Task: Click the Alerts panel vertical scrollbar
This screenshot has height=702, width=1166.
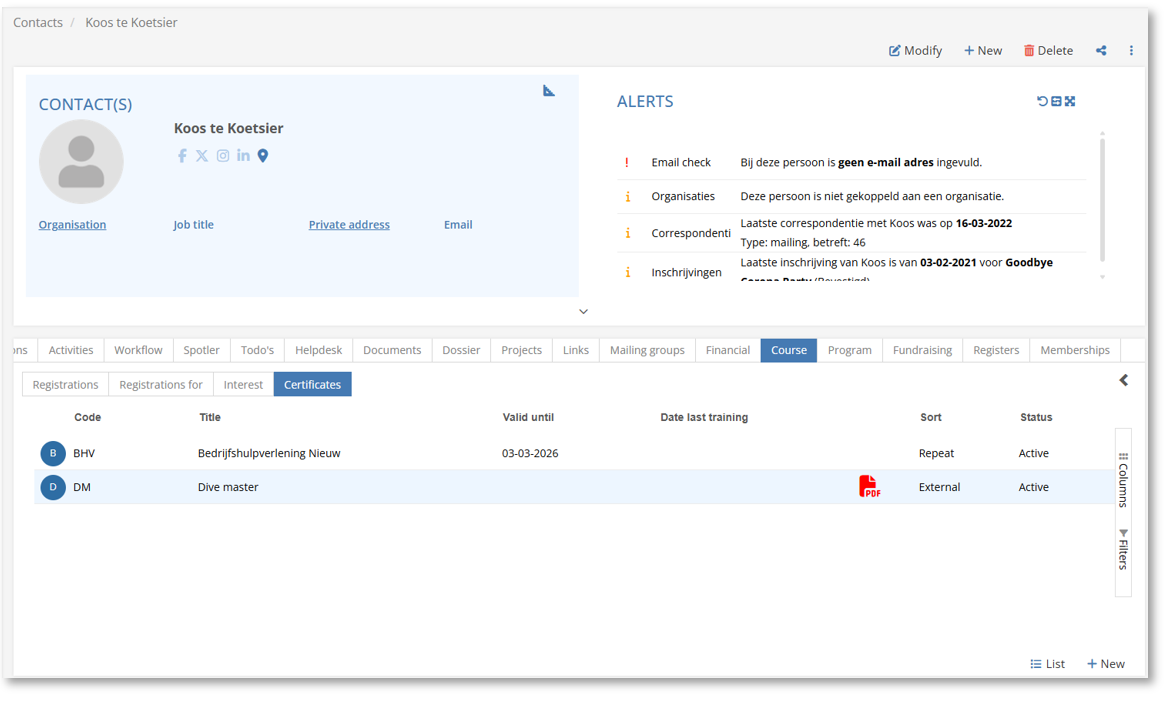Action: (x=1102, y=200)
